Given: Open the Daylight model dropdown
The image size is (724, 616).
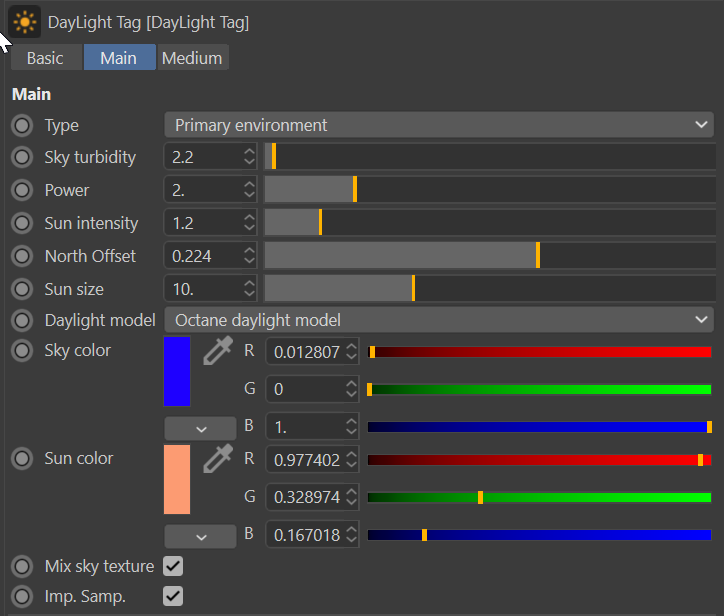Looking at the screenshot, I should 438,320.
